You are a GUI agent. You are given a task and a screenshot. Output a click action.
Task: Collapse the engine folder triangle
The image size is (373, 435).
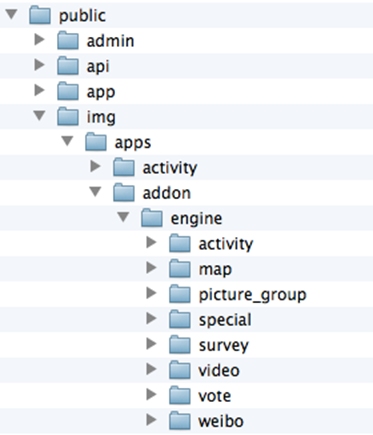click(124, 217)
